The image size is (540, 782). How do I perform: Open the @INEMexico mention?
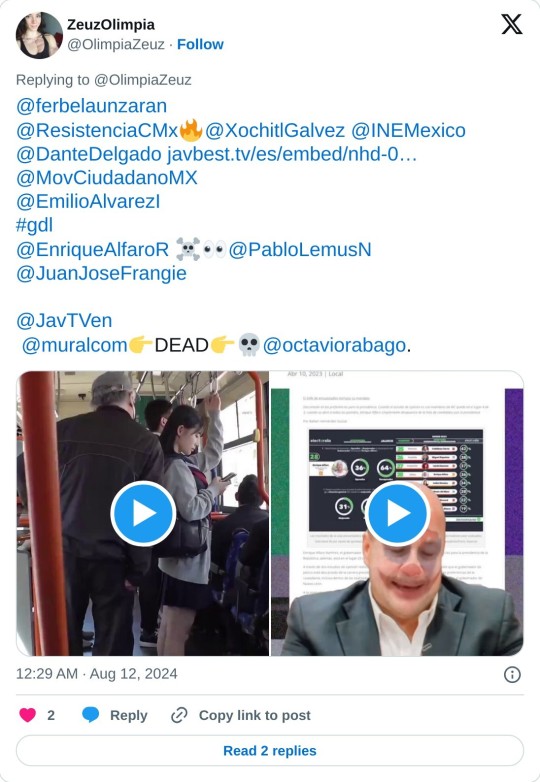tap(408, 130)
